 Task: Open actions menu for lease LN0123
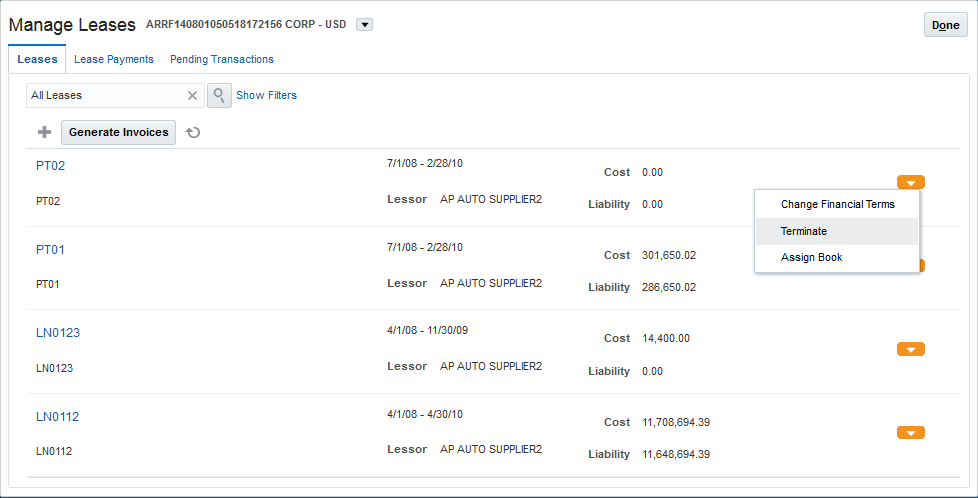[x=911, y=349]
